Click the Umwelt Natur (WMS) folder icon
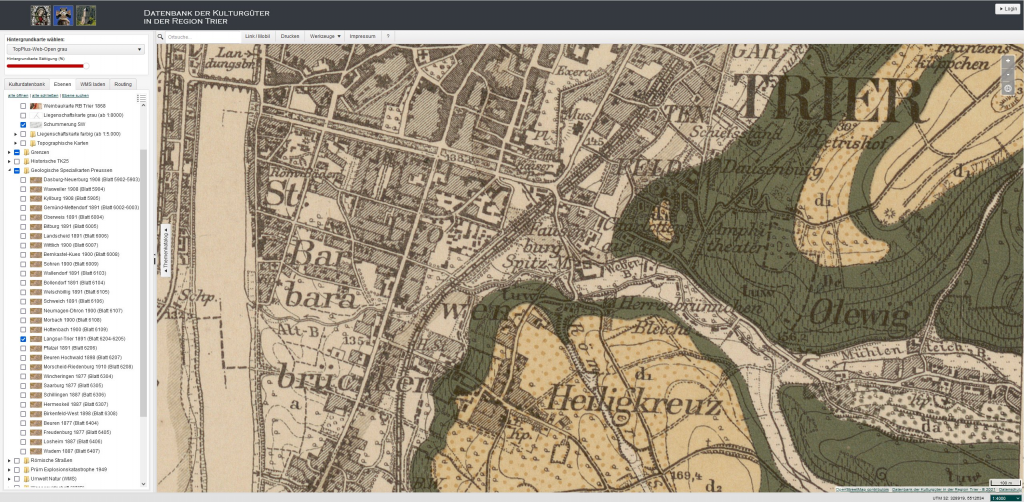Viewport: 1024px width, 502px height. coord(27,478)
